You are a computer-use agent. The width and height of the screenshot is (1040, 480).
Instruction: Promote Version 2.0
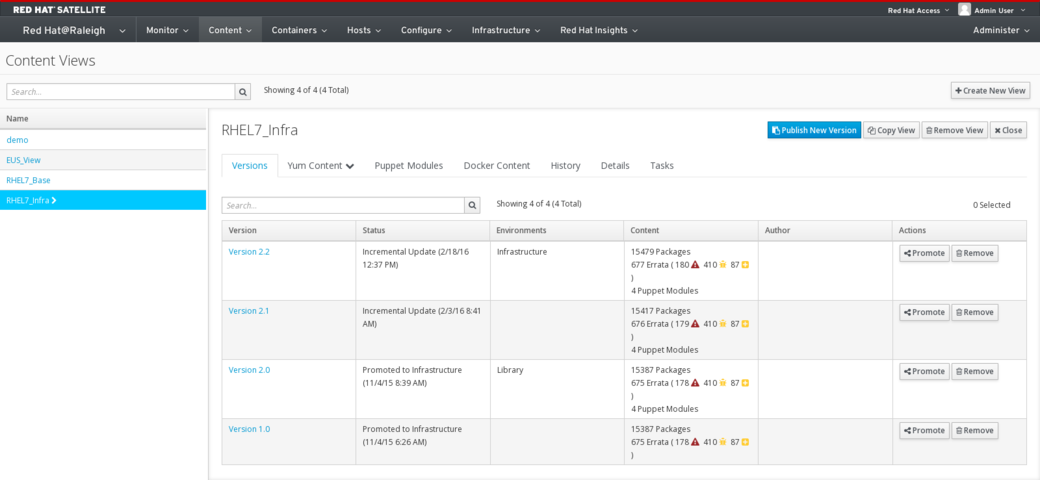(x=924, y=371)
